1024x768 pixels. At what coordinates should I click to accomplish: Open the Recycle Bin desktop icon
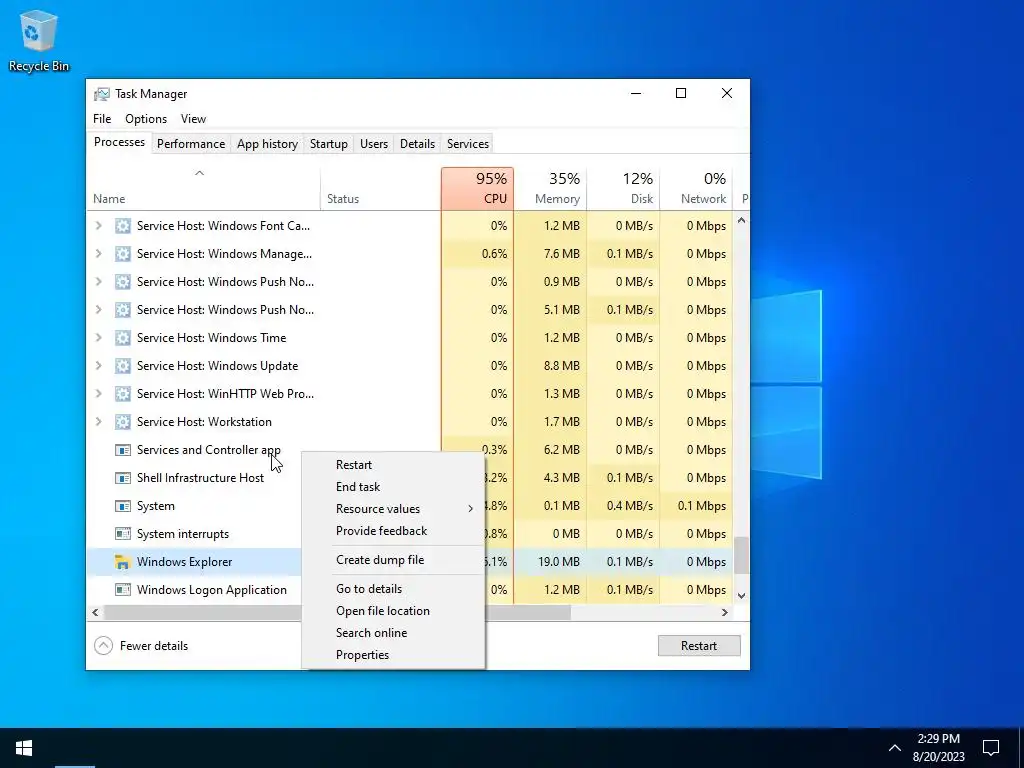39,40
